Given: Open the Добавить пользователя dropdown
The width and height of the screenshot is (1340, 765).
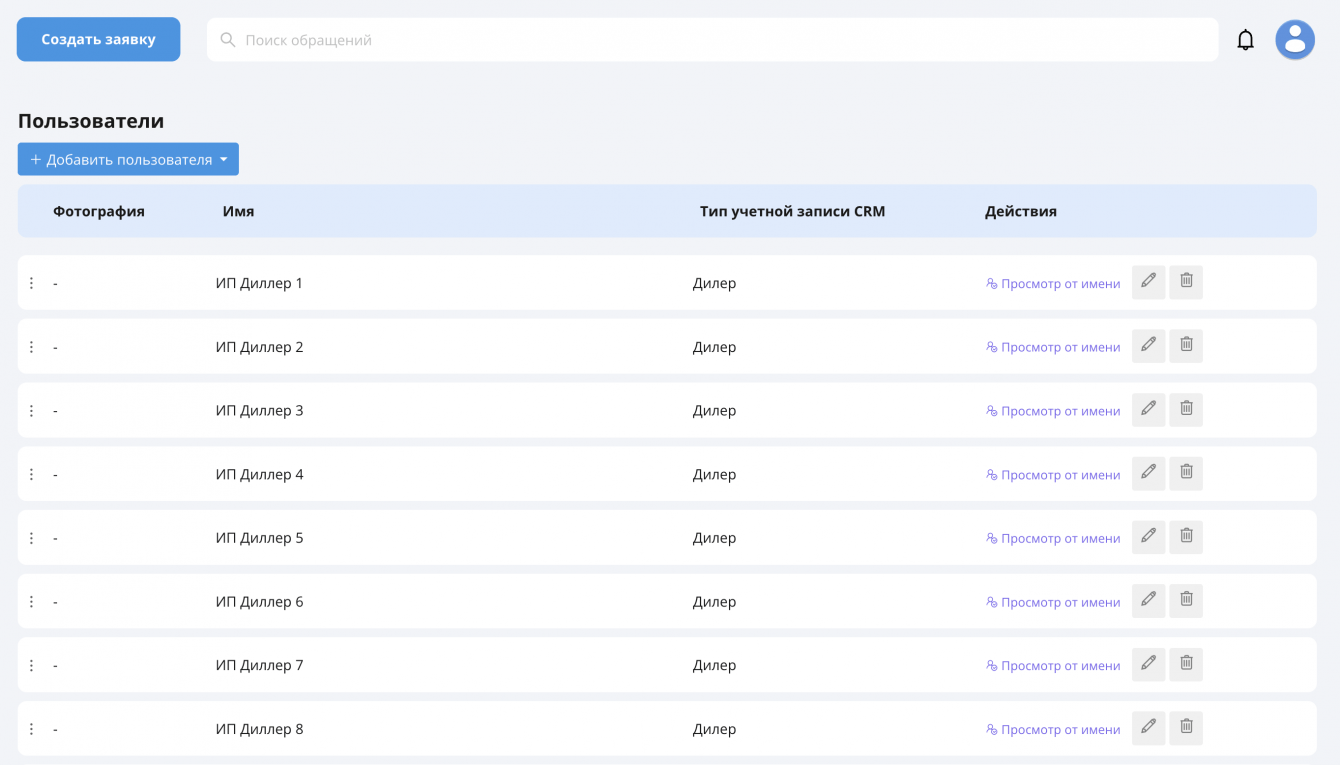Looking at the screenshot, I should point(128,159).
